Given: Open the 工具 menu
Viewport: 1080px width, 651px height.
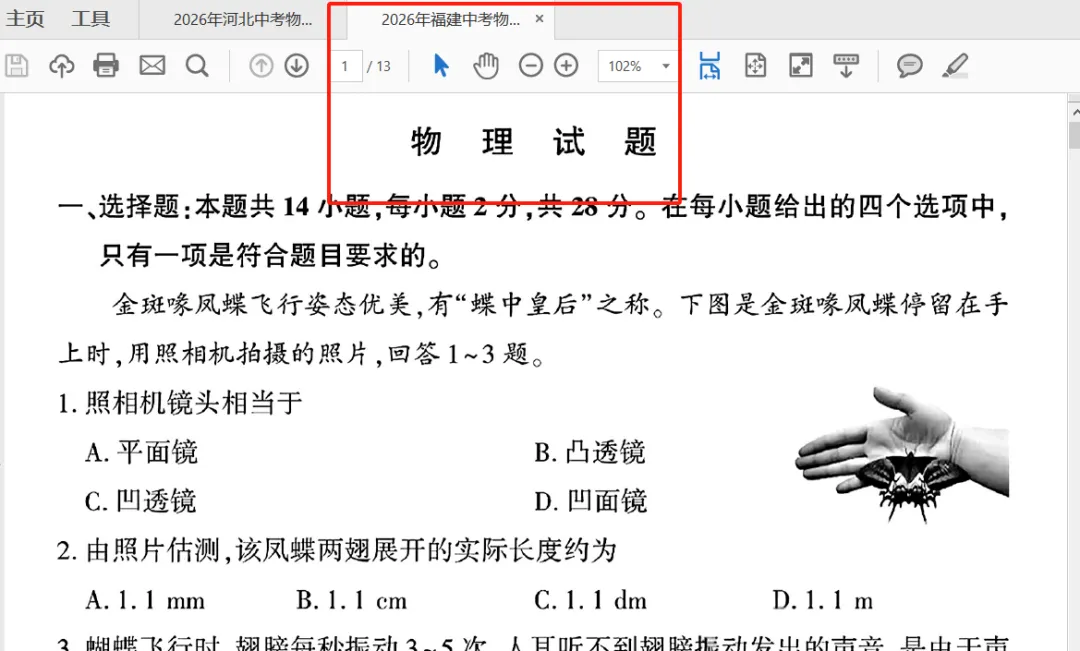Looking at the screenshot, I should tap(91, 19).
